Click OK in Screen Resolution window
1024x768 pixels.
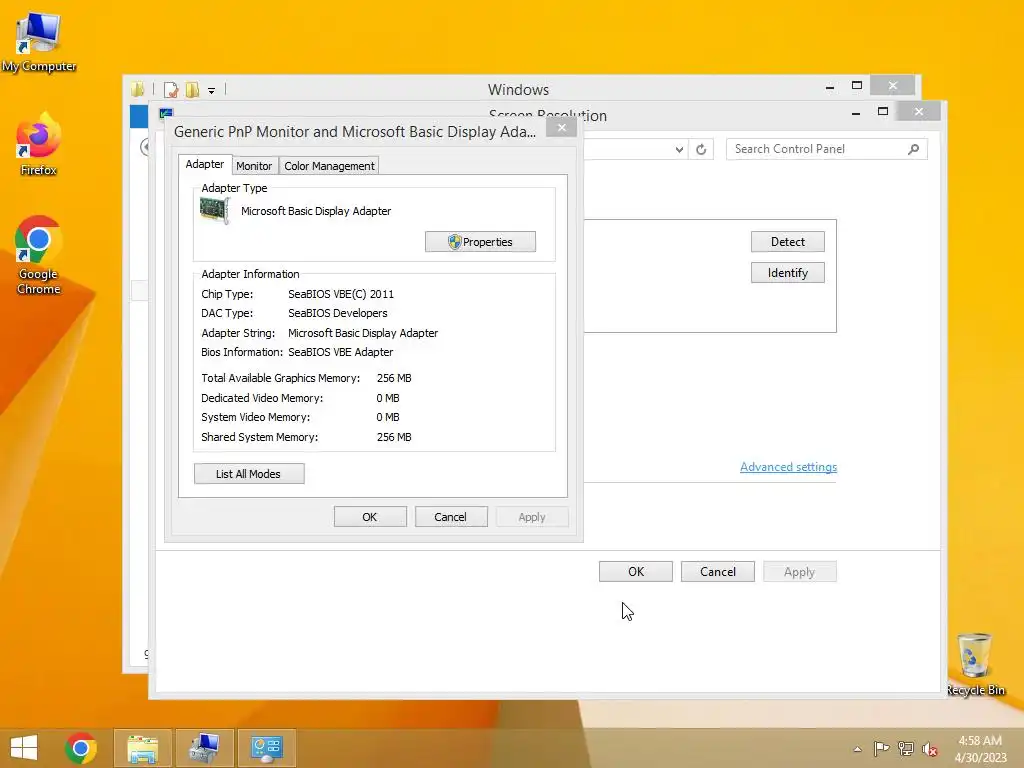pos(635,571)
